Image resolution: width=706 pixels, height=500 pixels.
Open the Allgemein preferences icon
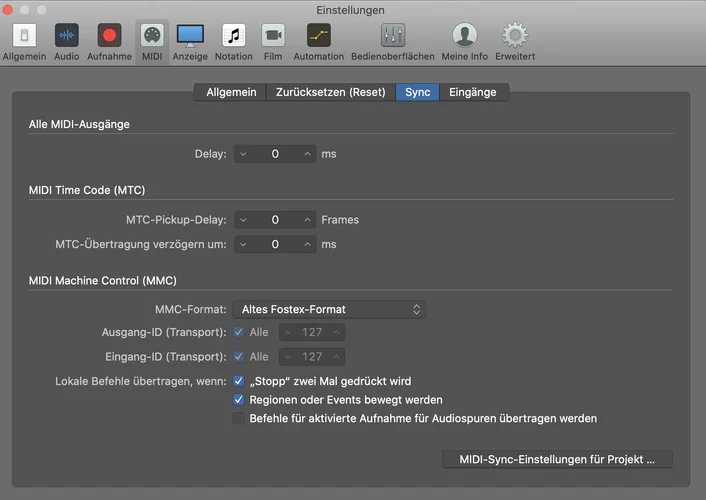pos(23,36)
